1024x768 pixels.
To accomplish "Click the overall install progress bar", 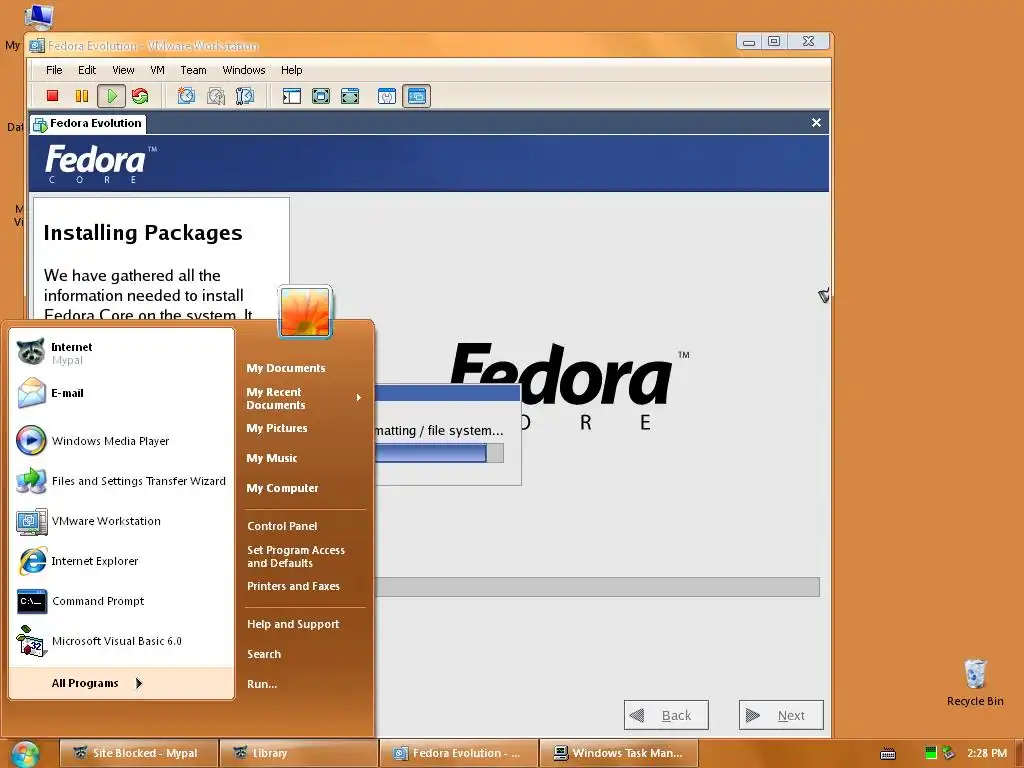I will pyautogui.click(x=597, y=586).
